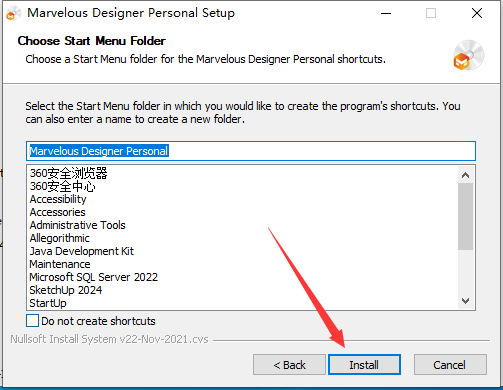
Task: Minimize the setup window
Action: tap(386, 13)
